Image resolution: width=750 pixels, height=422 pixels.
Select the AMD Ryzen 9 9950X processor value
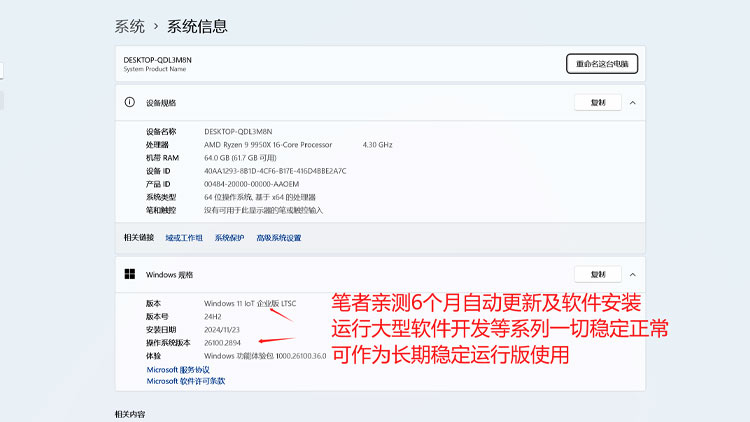point(268,144)
